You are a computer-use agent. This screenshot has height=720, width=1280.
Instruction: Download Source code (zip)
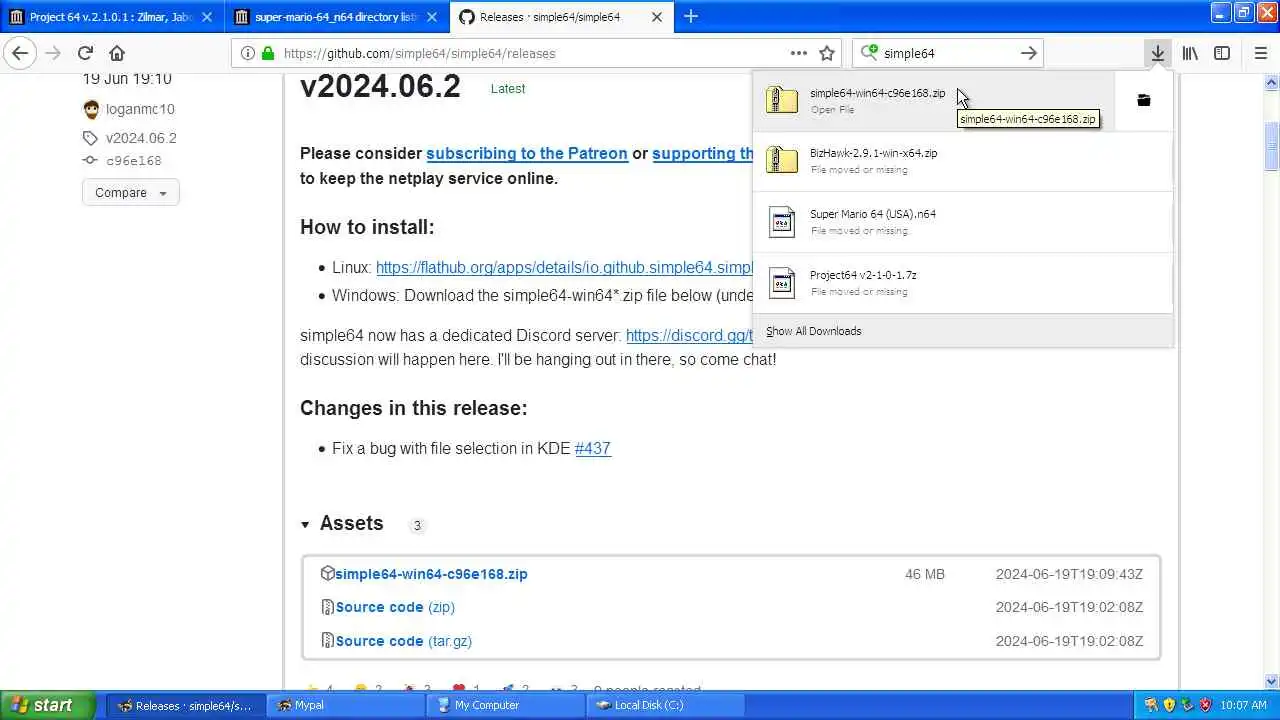pos(395,607)
